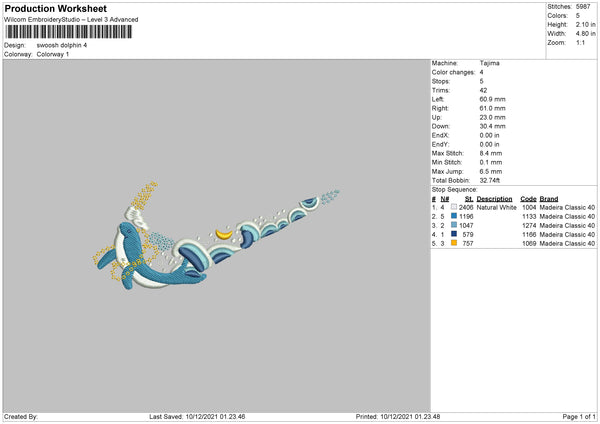The height and width of the screenshot is (424, 600).
Task: Click the Production Worksheet title
Action: pos(55,8)
